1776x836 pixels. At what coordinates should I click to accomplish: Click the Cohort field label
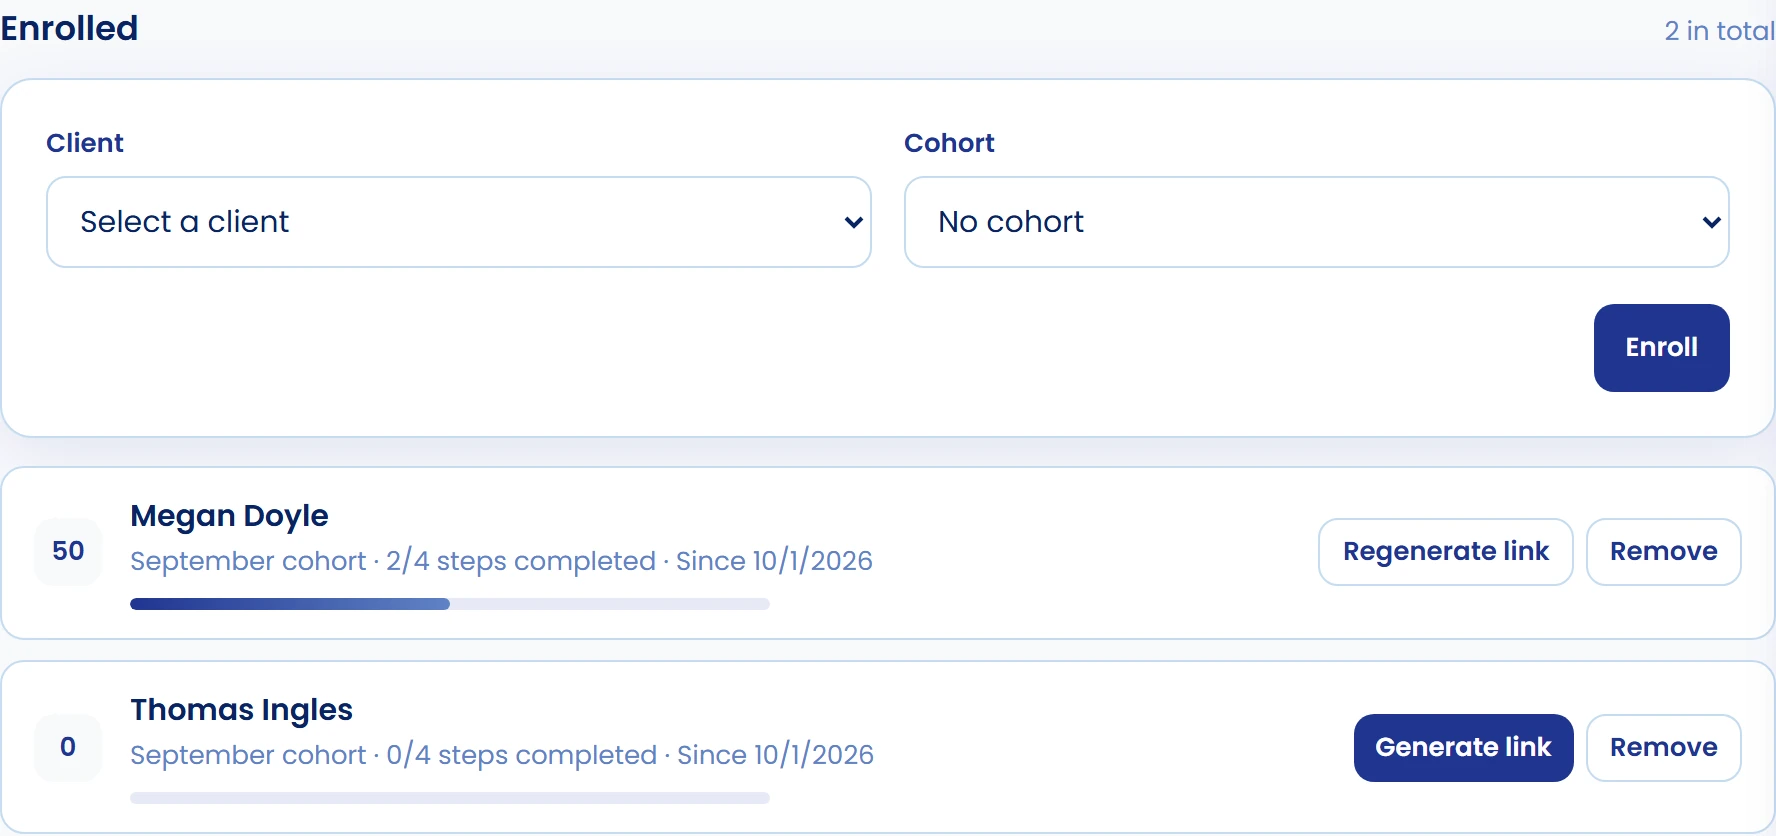coord(949,143)
